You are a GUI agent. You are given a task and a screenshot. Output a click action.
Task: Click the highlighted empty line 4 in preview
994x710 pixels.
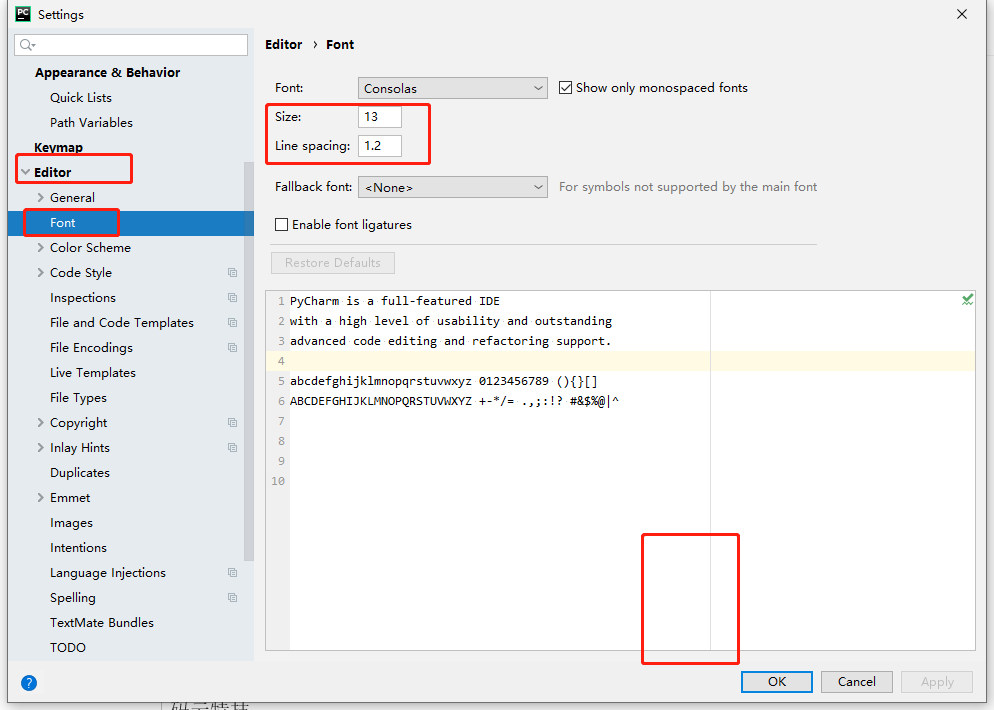620,361
